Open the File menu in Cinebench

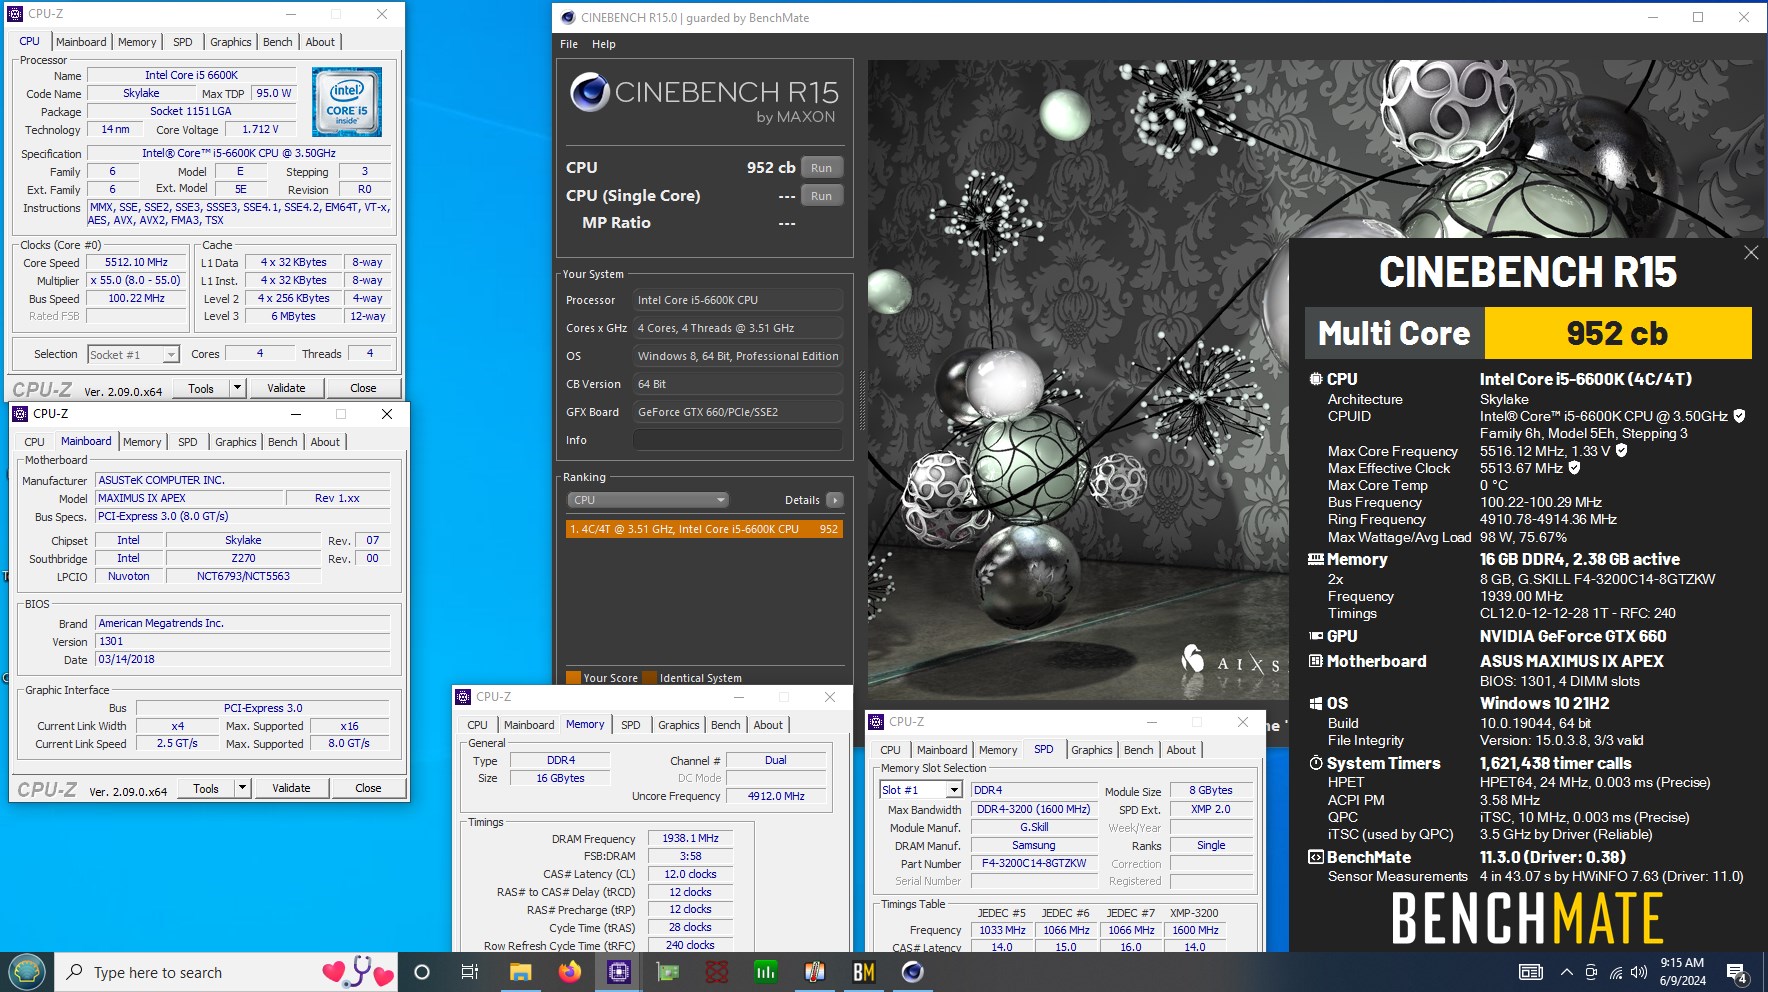tap(569, 44)
